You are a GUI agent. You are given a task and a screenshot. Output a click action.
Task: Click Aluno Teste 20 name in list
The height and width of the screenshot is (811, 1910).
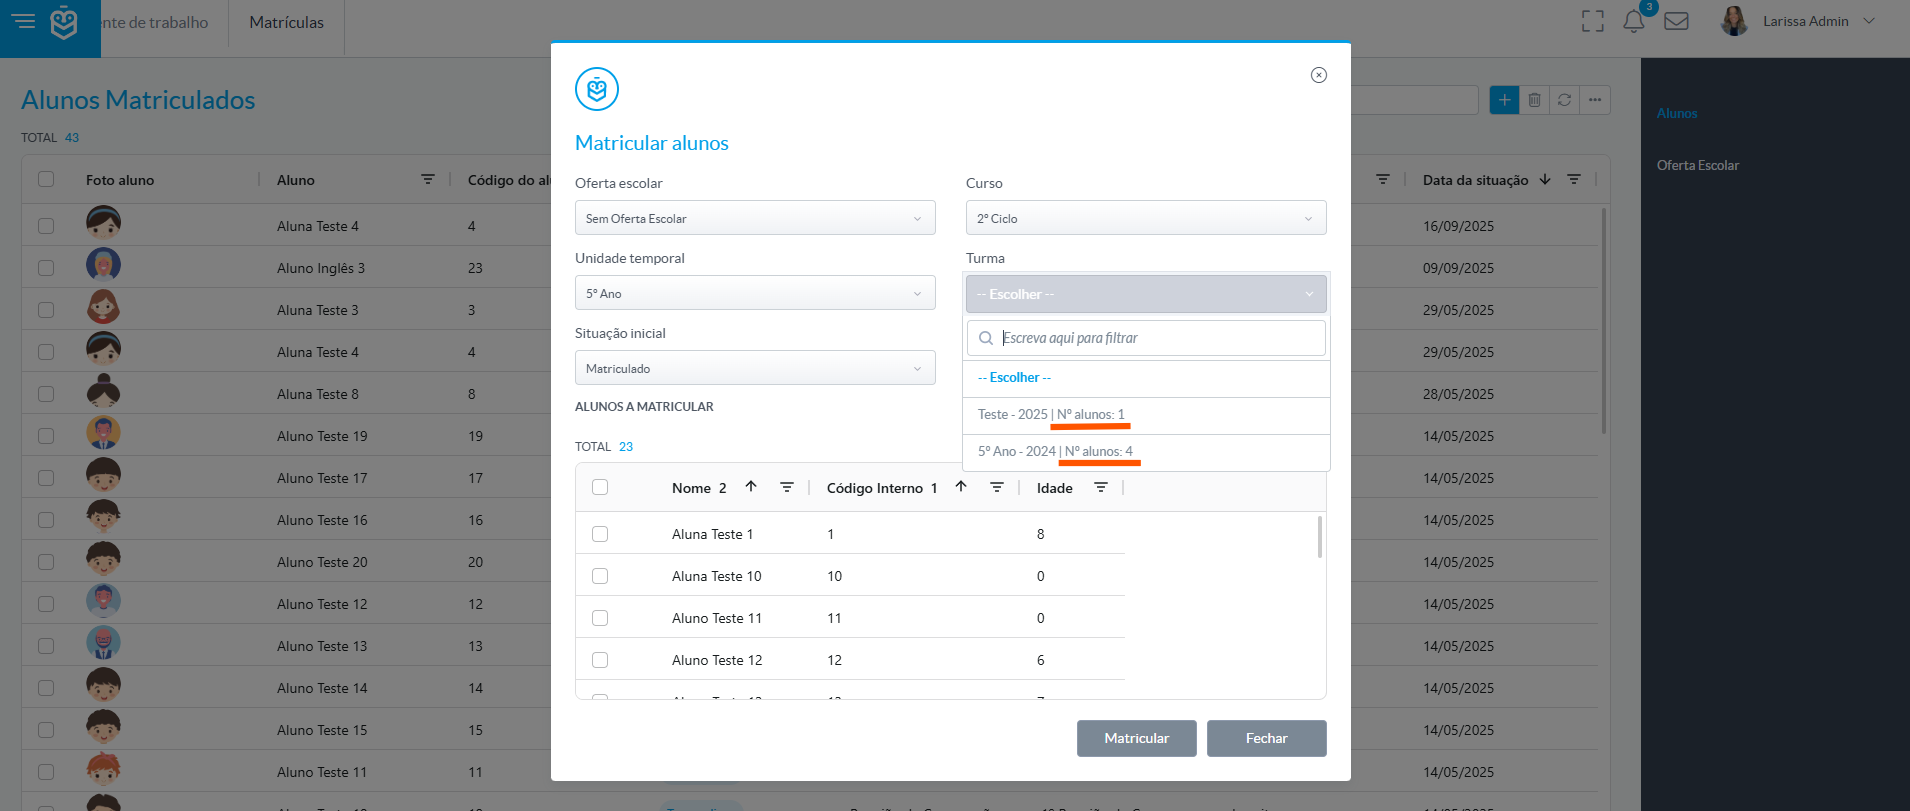tap(322, 562)
